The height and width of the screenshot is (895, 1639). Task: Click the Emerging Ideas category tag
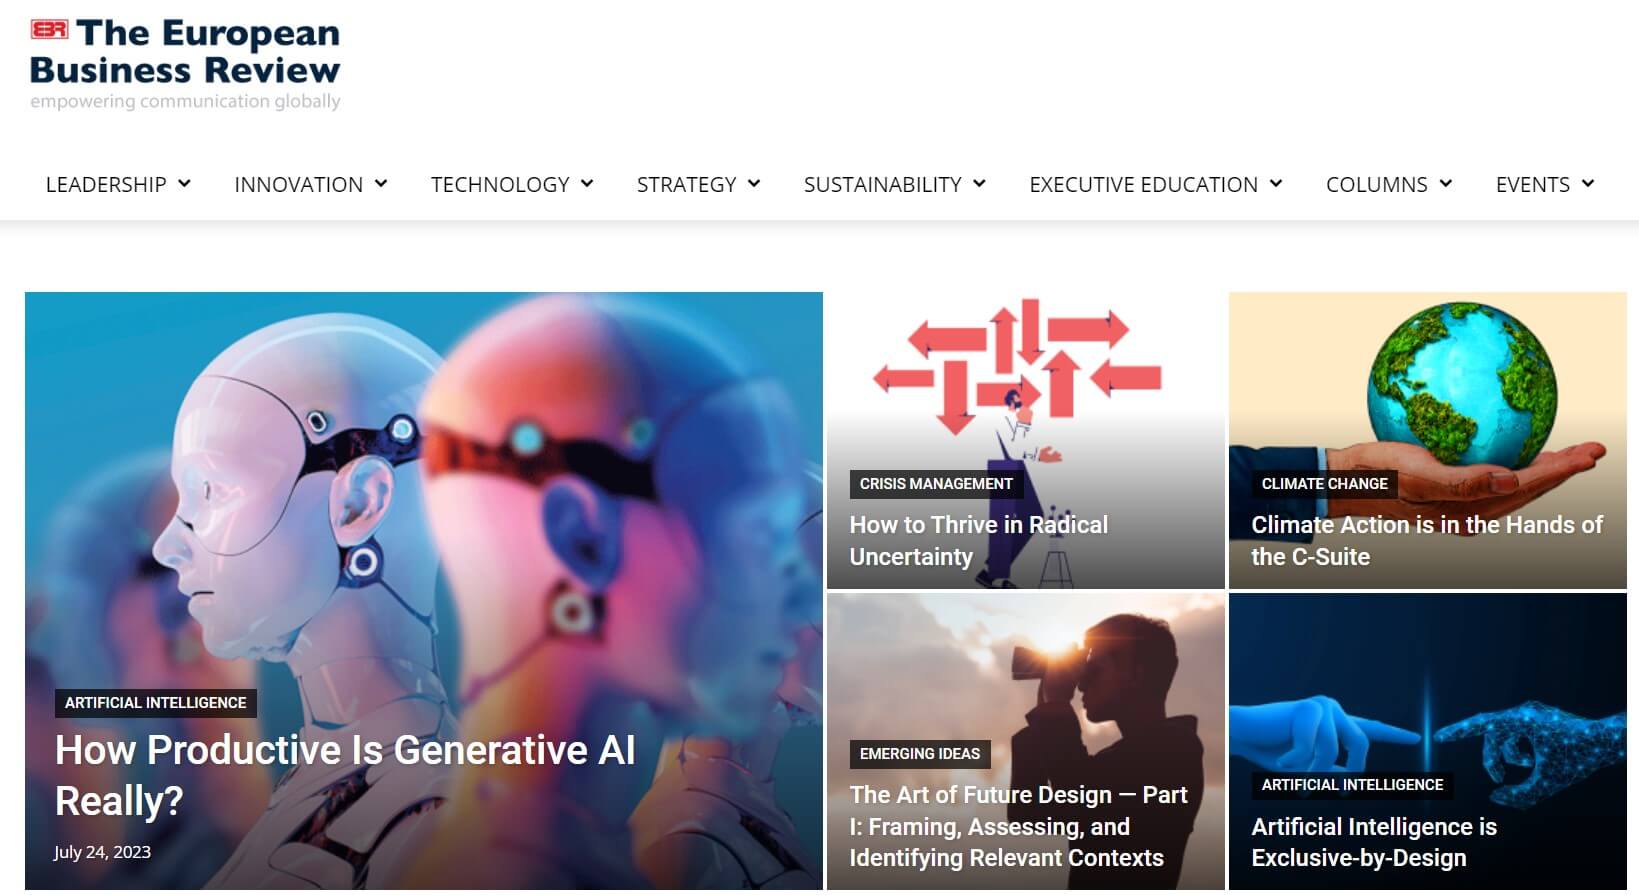pos(919,754)
